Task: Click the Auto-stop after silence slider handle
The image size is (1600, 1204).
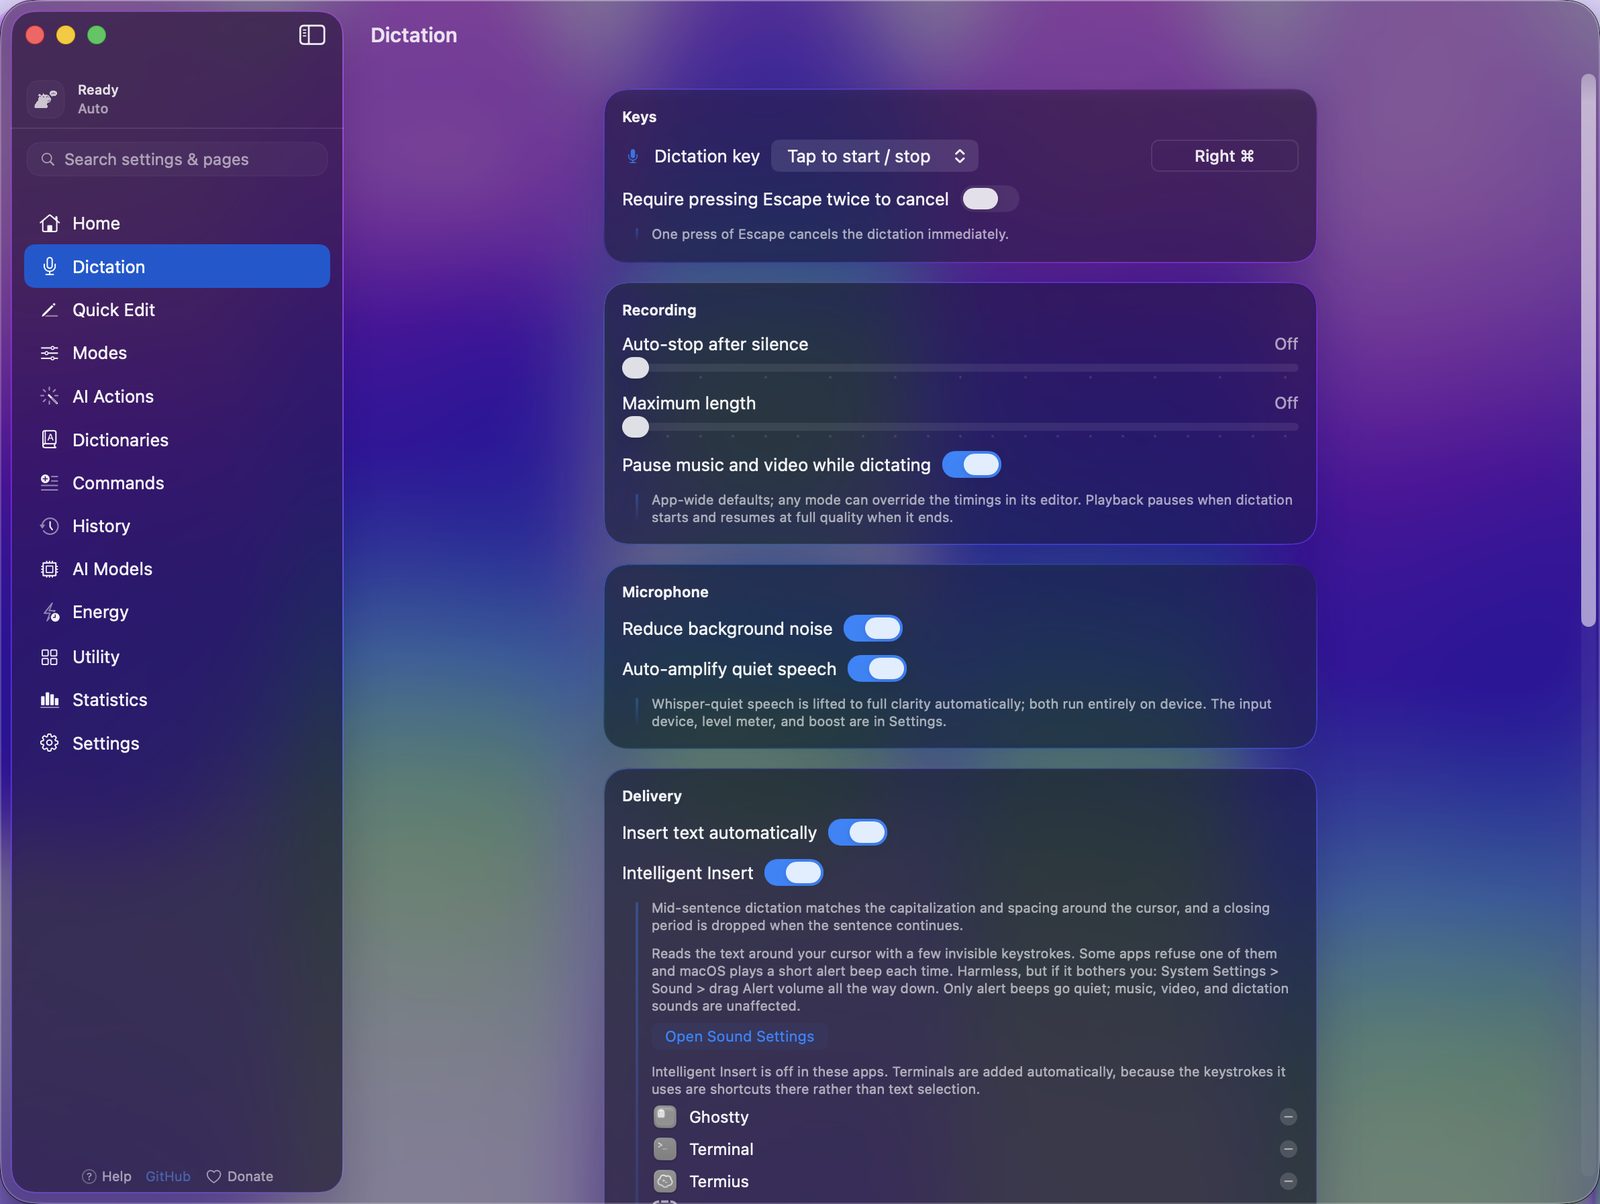Action: (x=635, y=368)
